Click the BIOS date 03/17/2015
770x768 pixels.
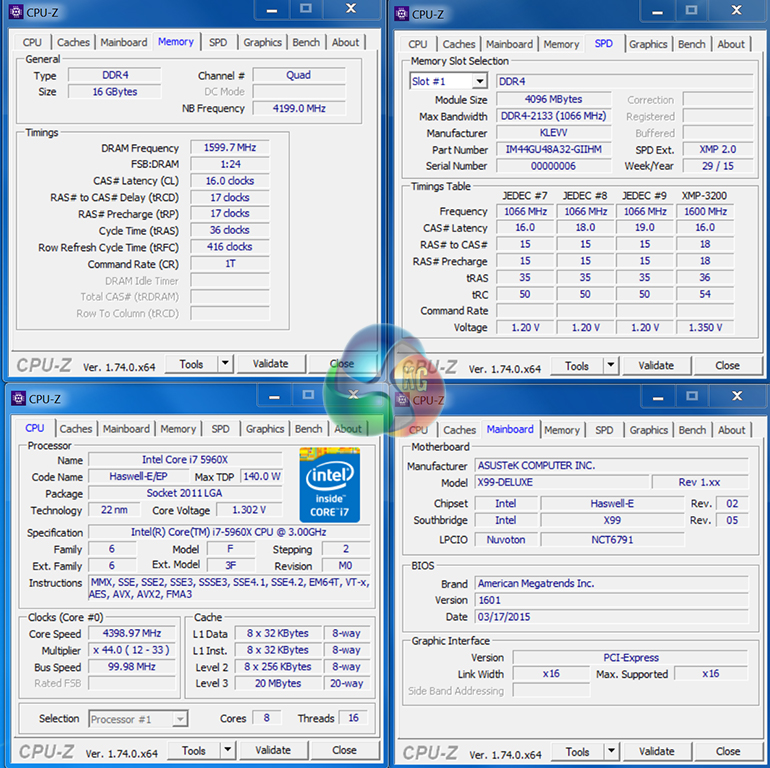(x=611, y=617)
